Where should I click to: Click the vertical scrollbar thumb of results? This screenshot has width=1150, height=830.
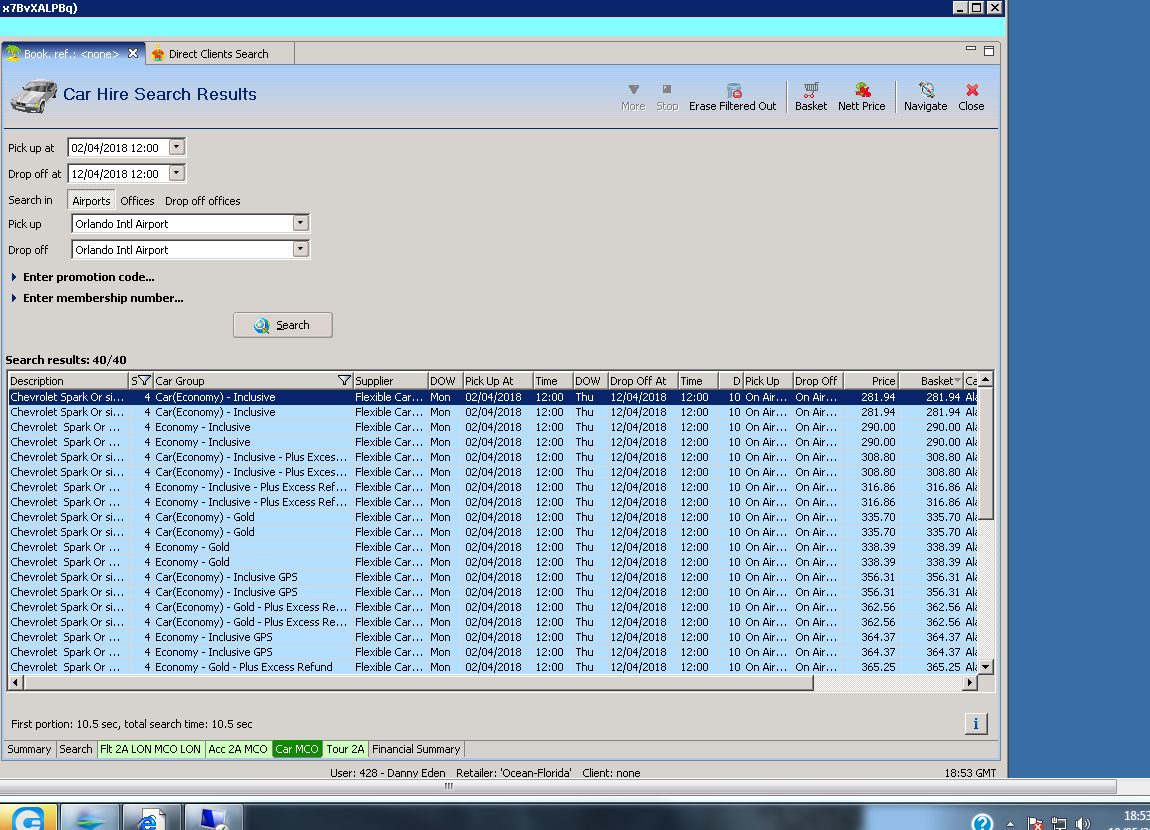click(986, 453)
